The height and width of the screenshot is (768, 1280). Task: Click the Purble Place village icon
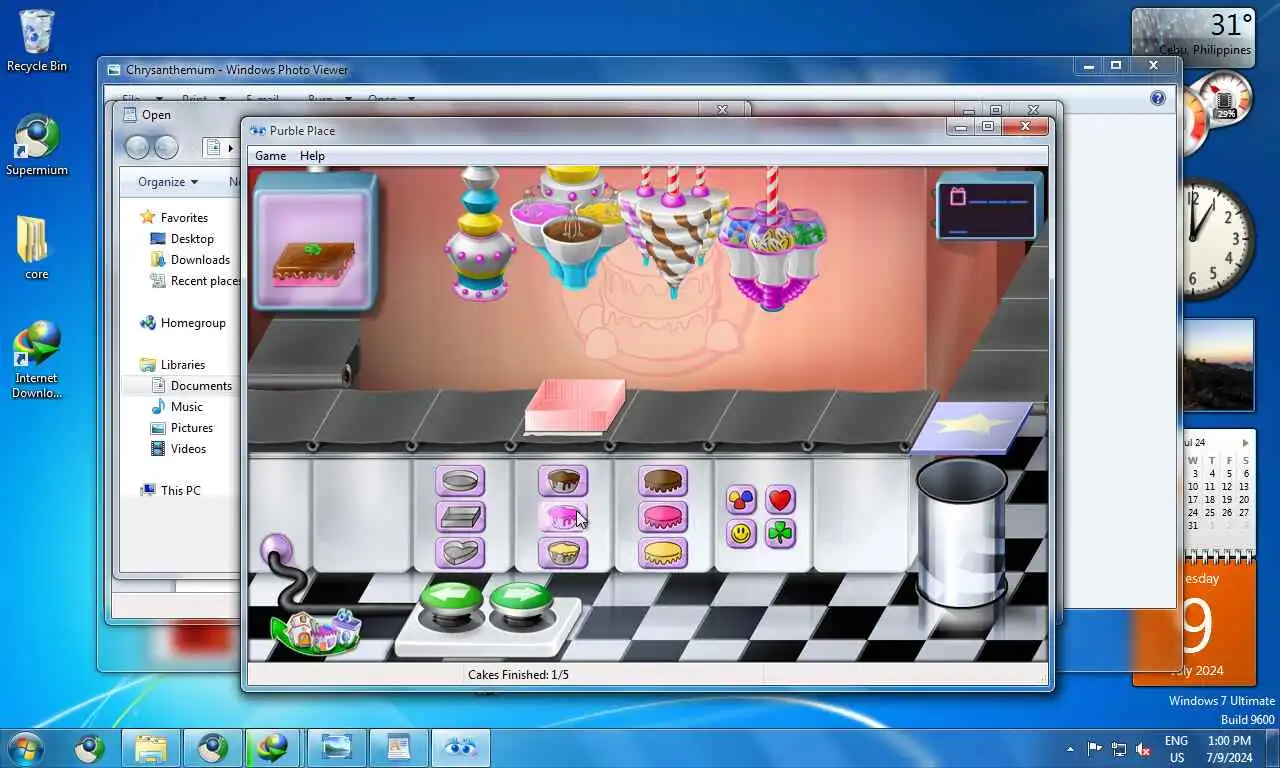(318, 631)
